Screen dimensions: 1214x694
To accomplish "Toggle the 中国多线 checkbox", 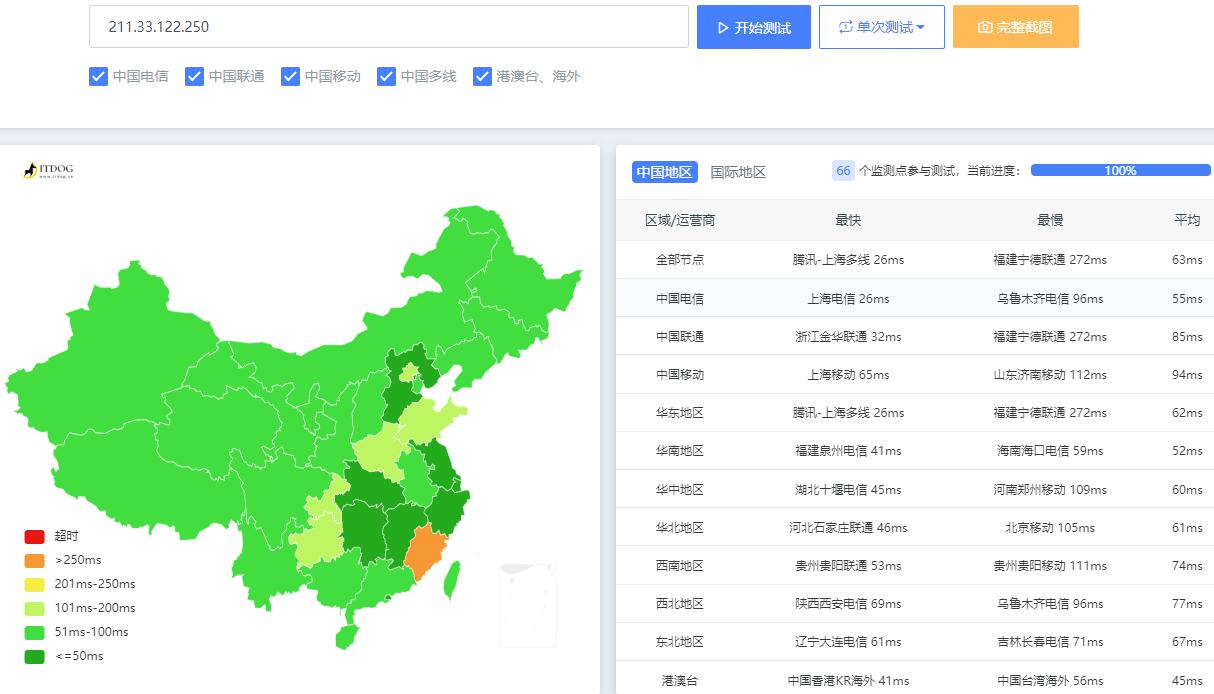I will pos(386,76).
